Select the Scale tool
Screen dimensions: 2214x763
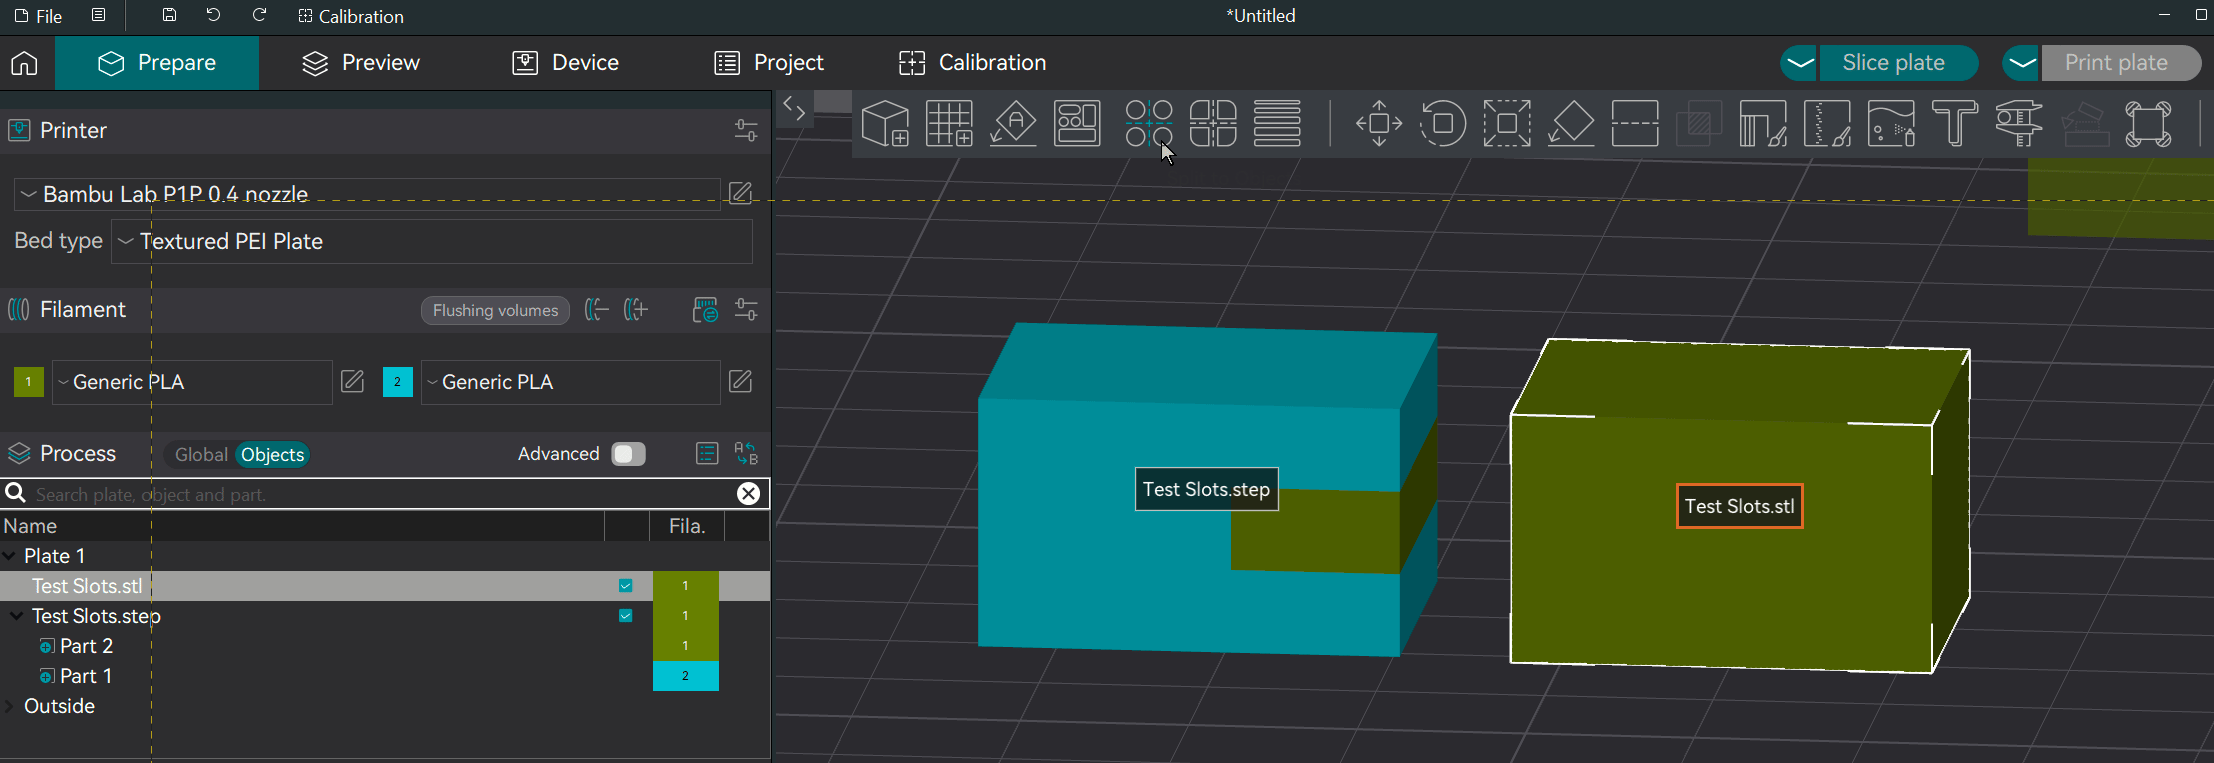tap(1507, 124)
